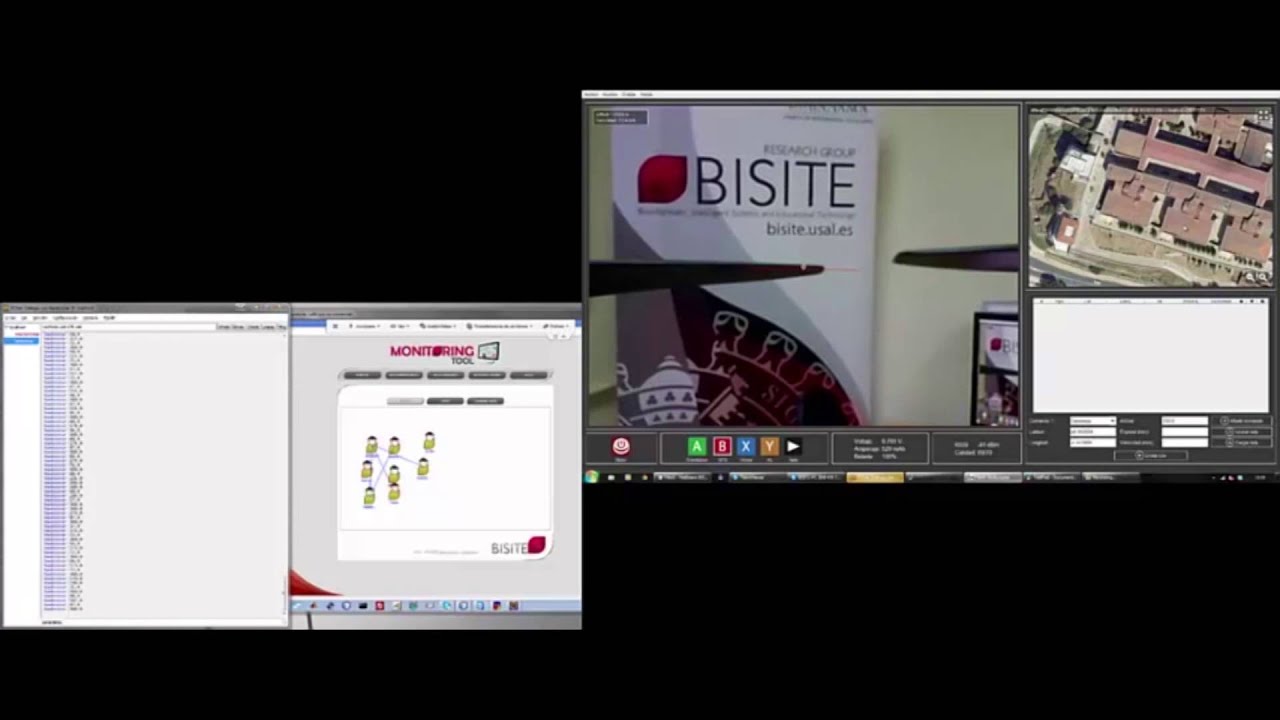
Task: Click the address field in the log window
Action: click(128, 327)
